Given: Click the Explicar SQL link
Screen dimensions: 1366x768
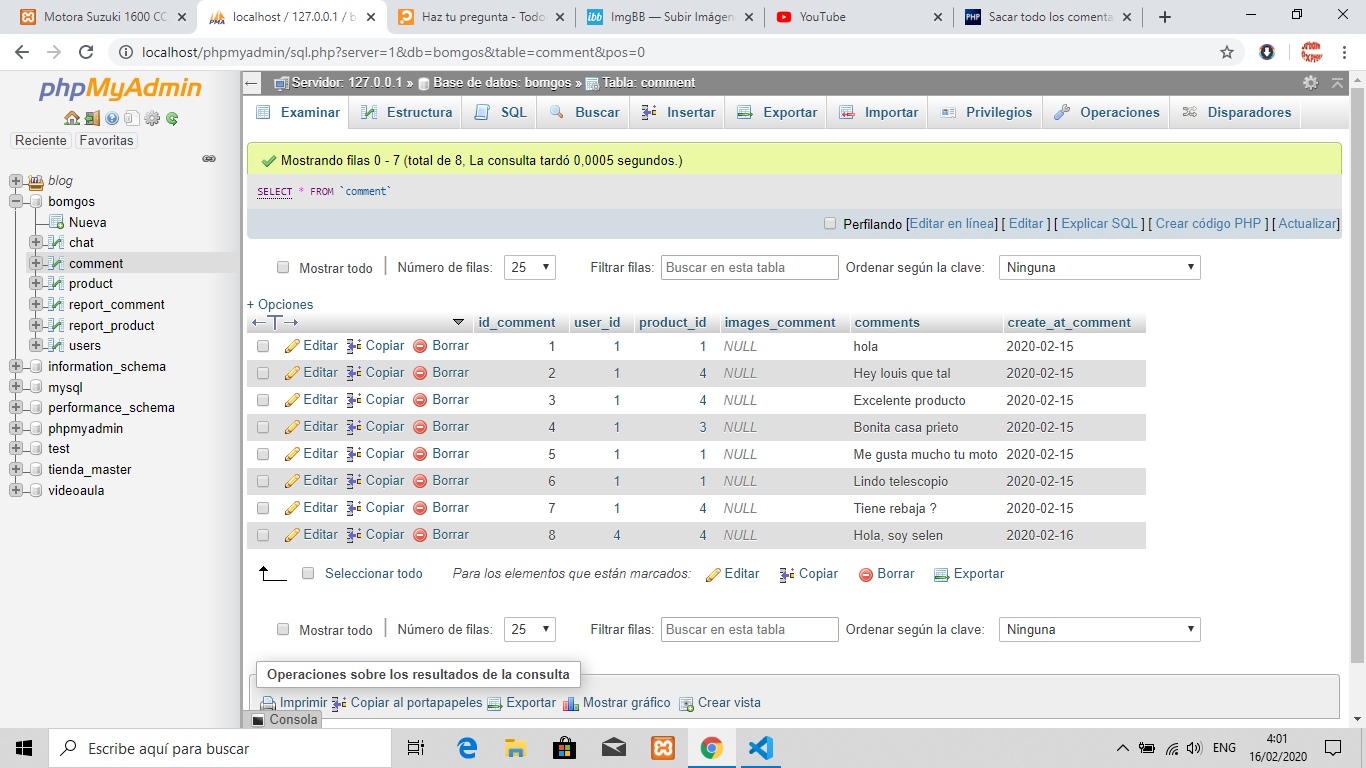Looking at the screenshot, I should point(1099,224).
